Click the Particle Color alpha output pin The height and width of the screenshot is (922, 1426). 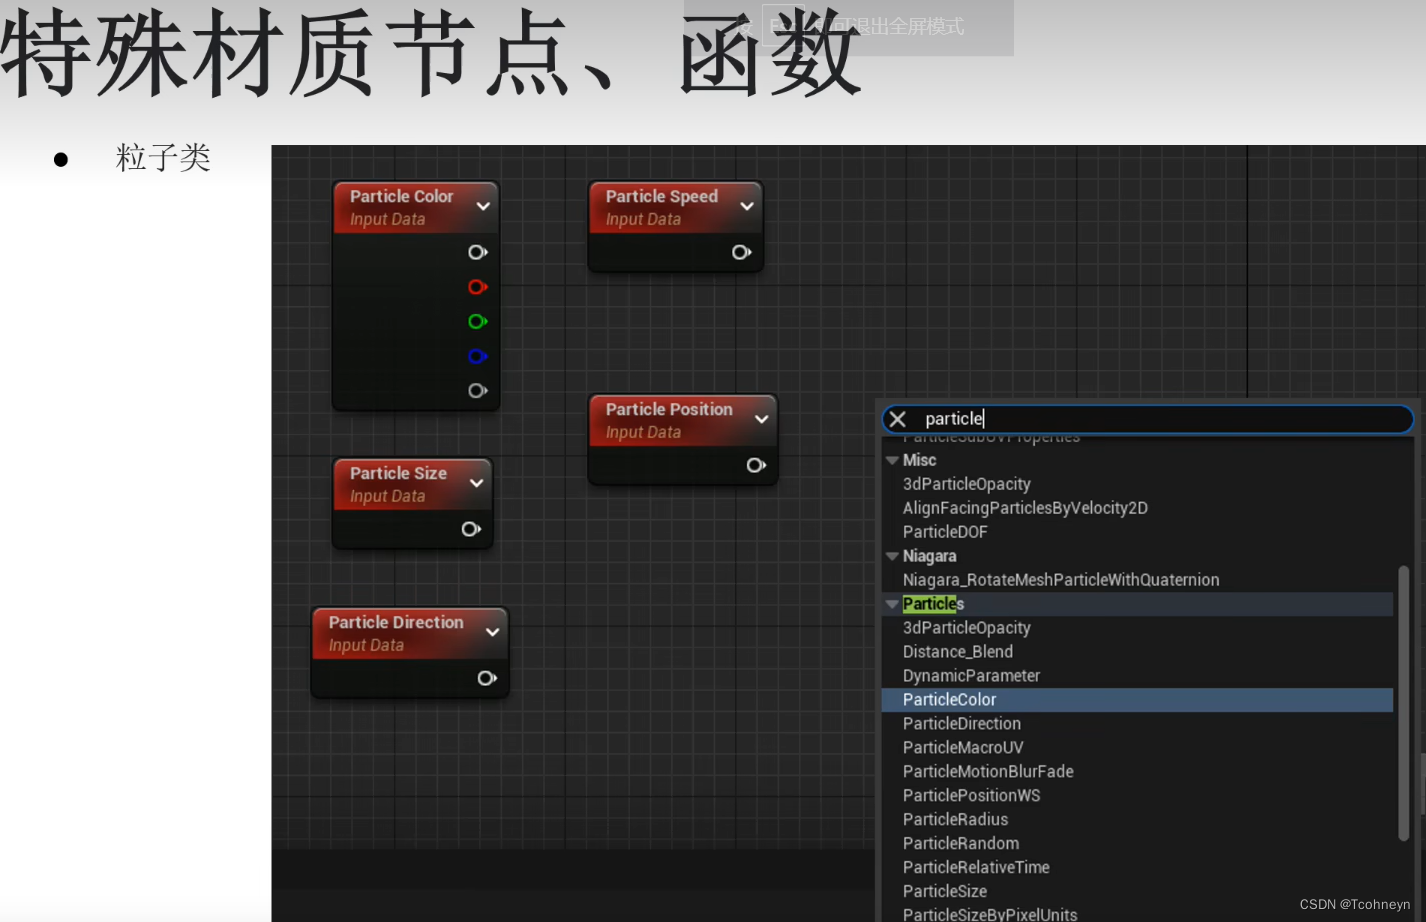tap(478, 390)
